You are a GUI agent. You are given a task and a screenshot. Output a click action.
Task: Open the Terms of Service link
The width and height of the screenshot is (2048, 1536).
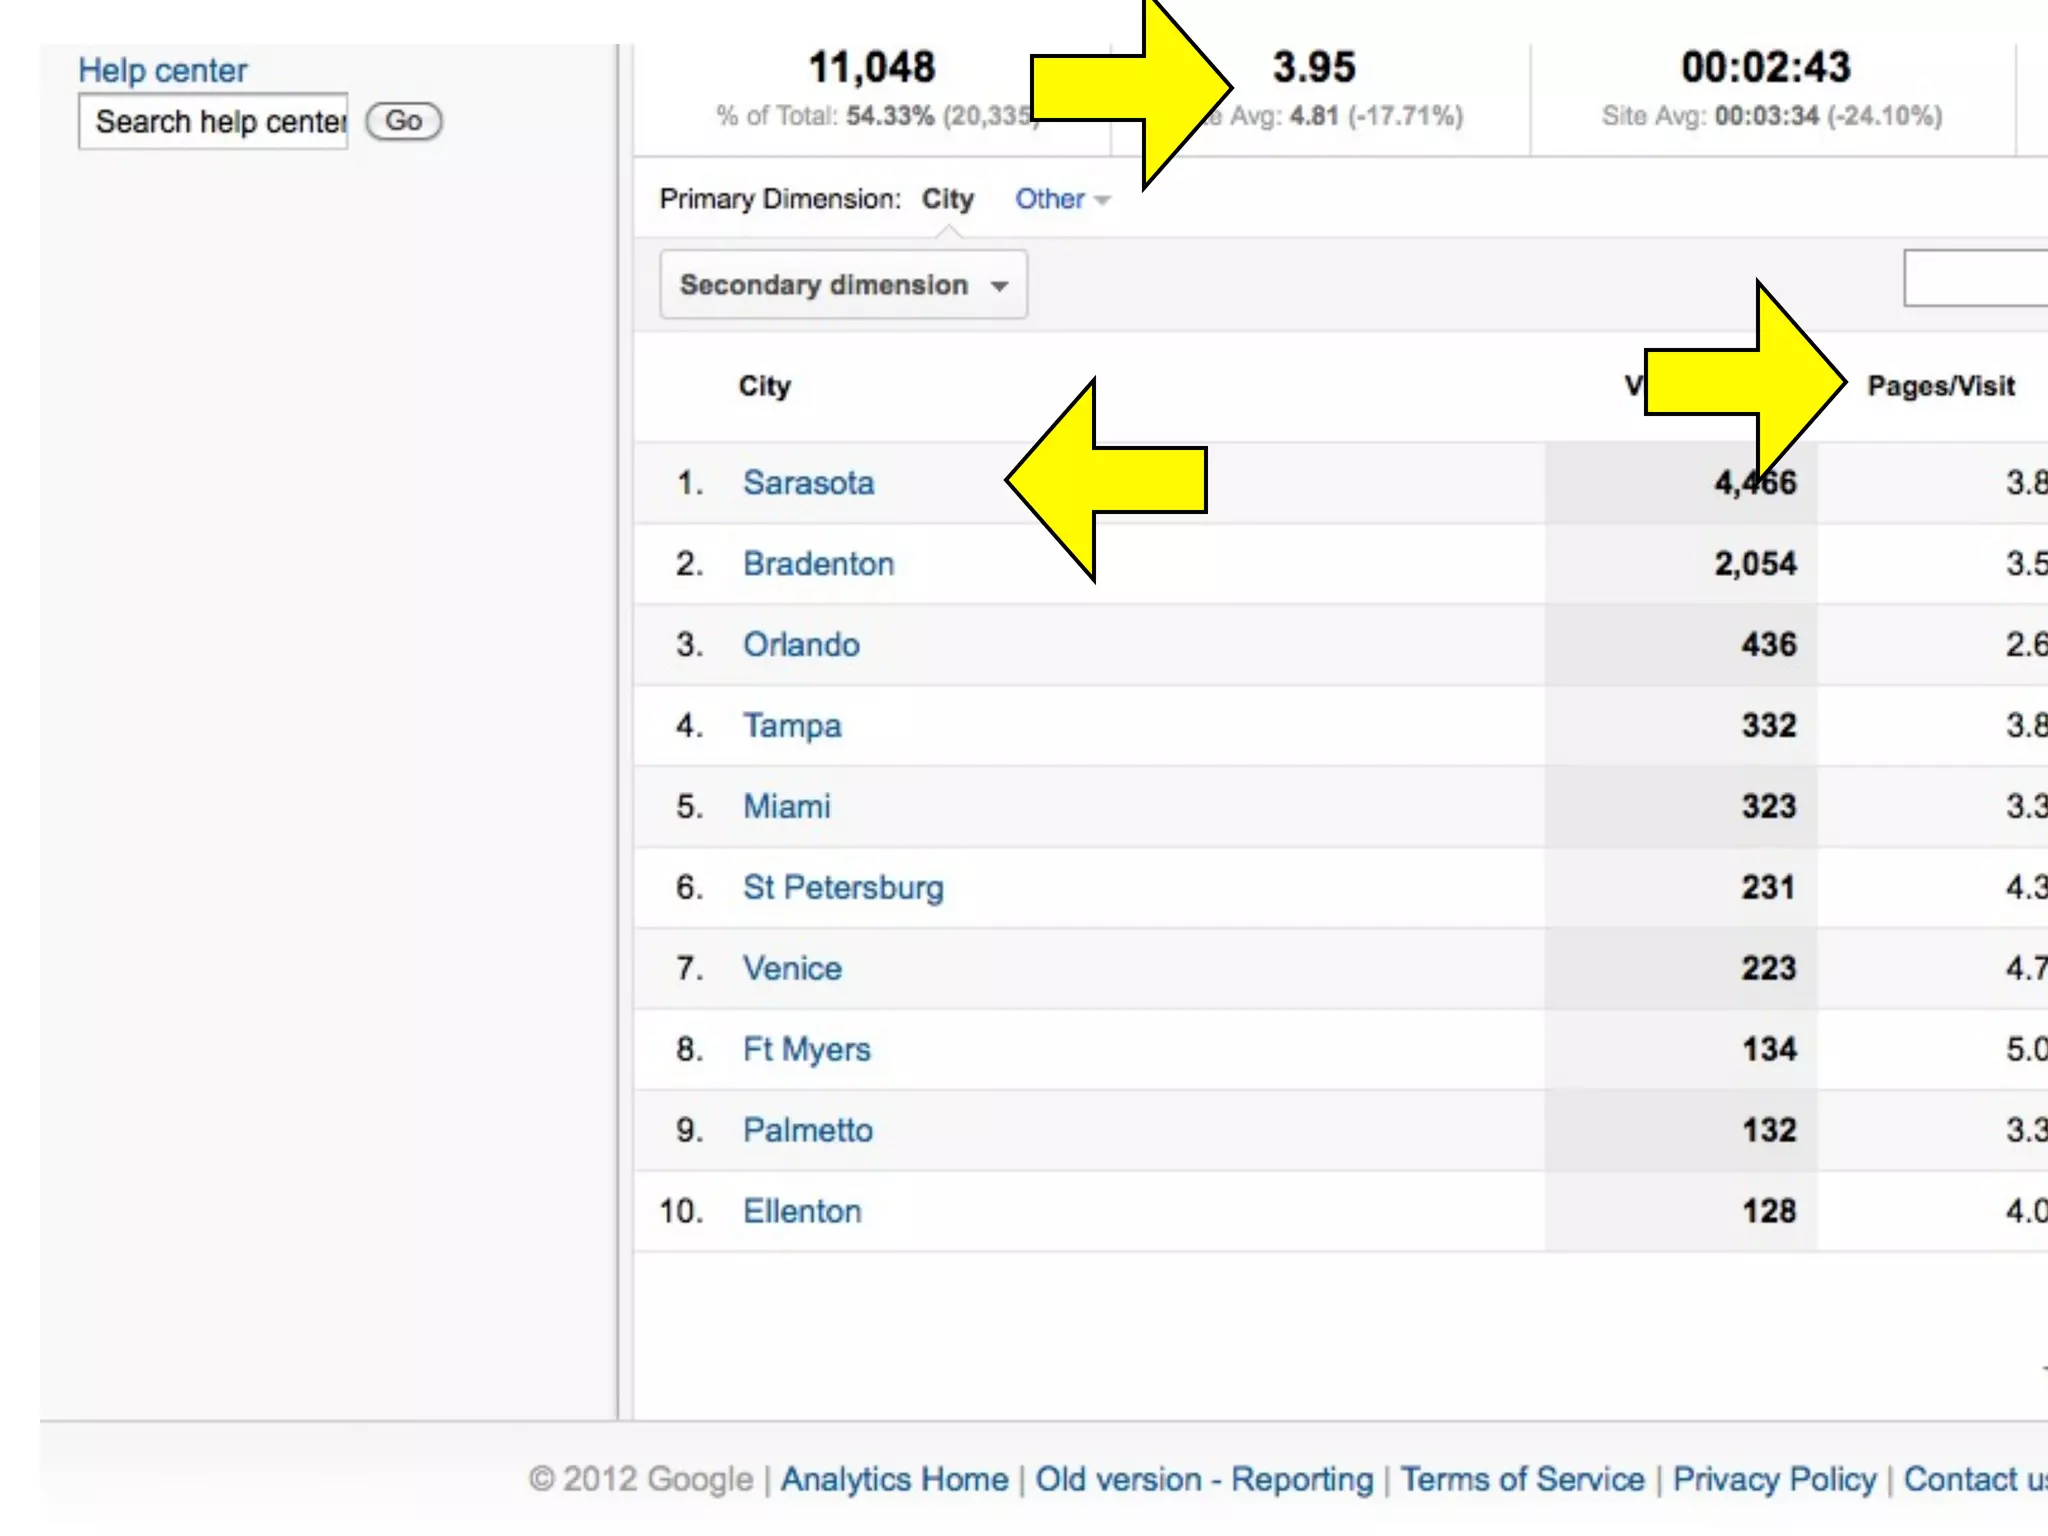(1521, 1479)
